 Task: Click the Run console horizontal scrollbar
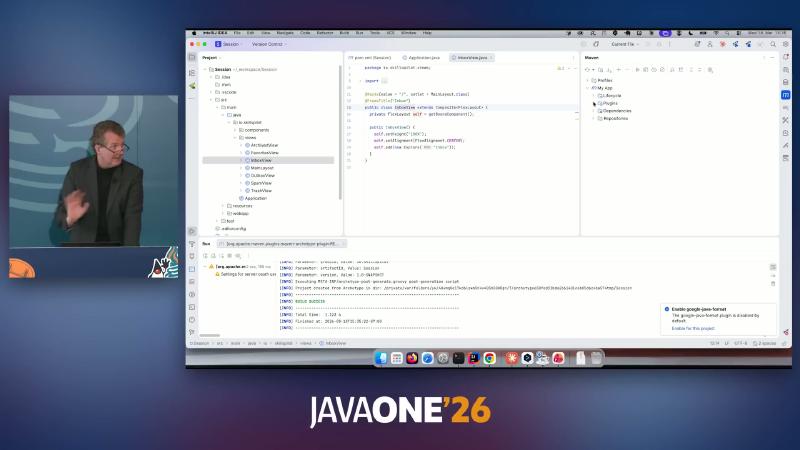coord(210,336)
